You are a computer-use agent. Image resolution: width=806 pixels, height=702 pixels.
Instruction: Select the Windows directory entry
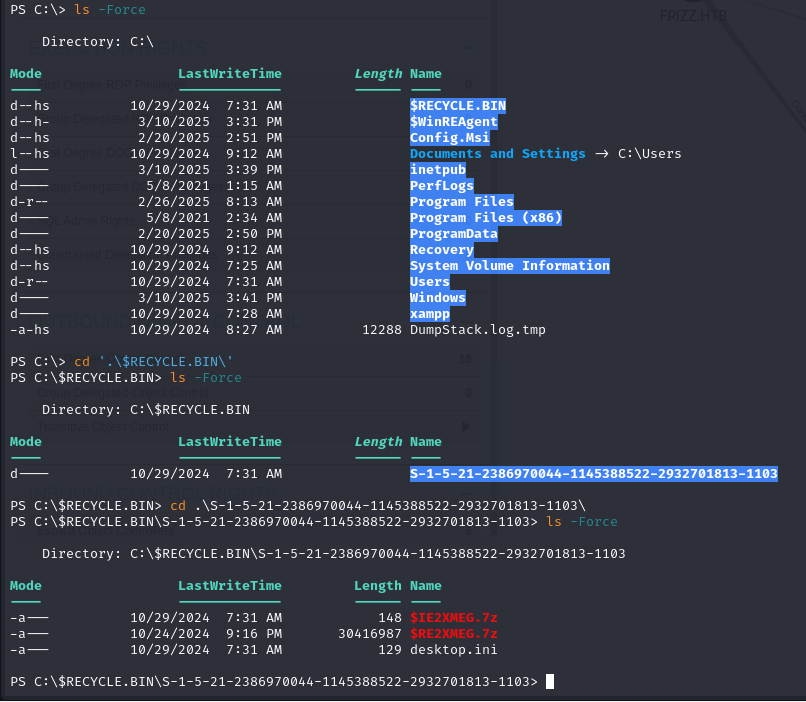pos(437,298)
